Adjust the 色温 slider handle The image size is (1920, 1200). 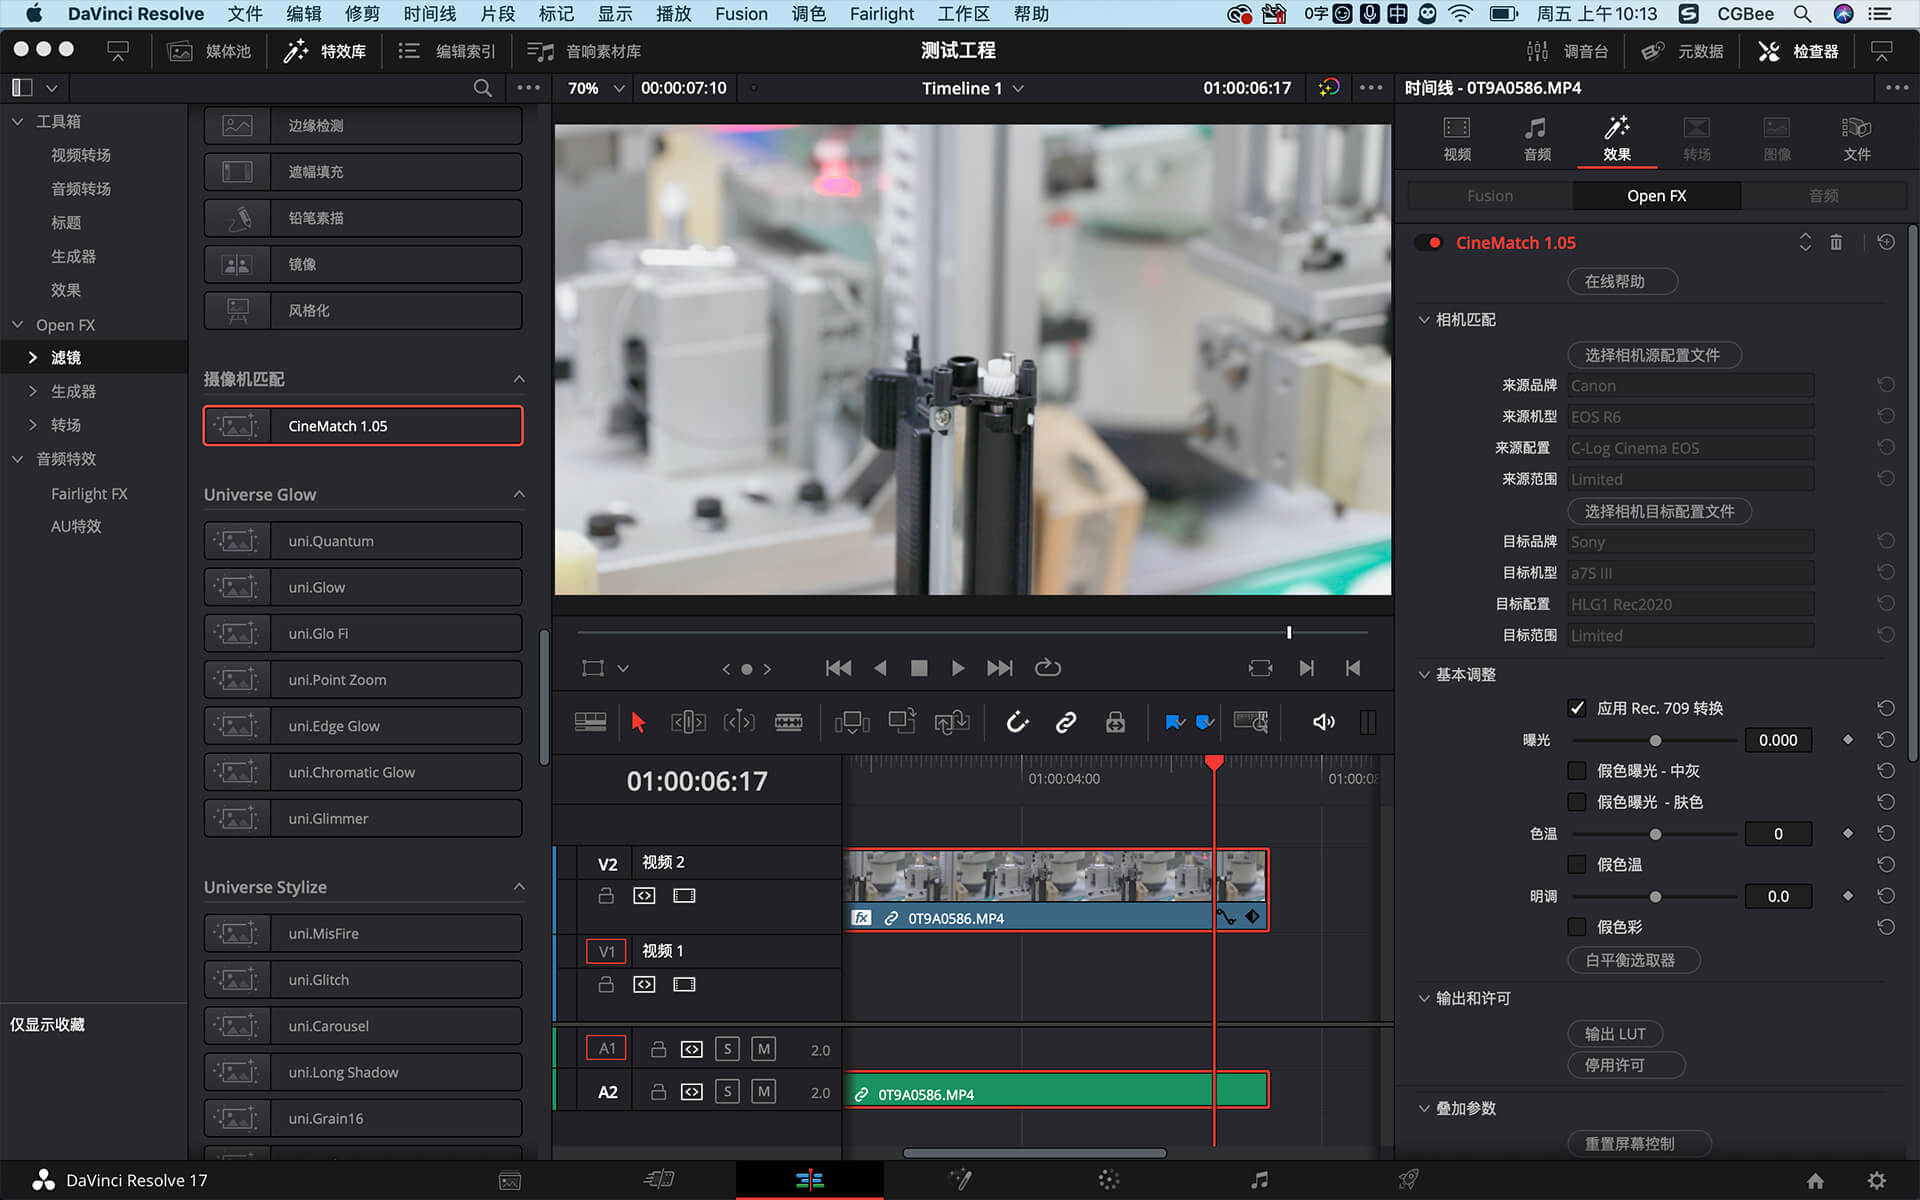1655,834
